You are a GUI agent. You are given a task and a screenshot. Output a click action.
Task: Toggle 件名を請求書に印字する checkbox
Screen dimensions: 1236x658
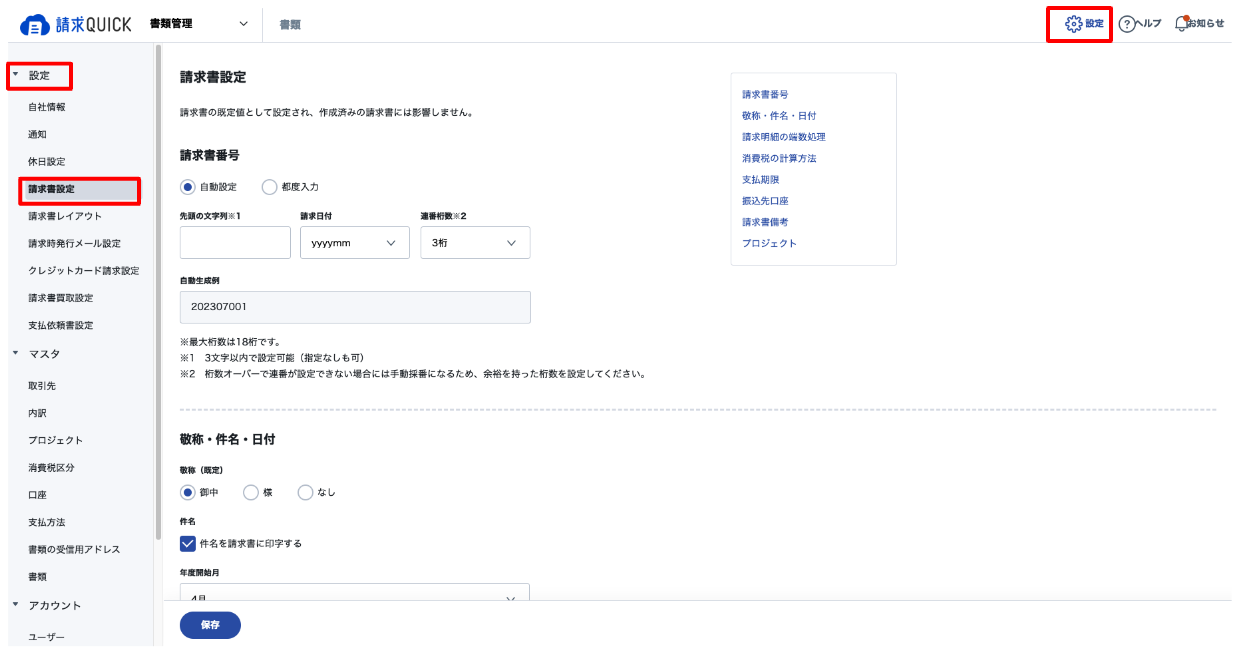pos(187,543)
